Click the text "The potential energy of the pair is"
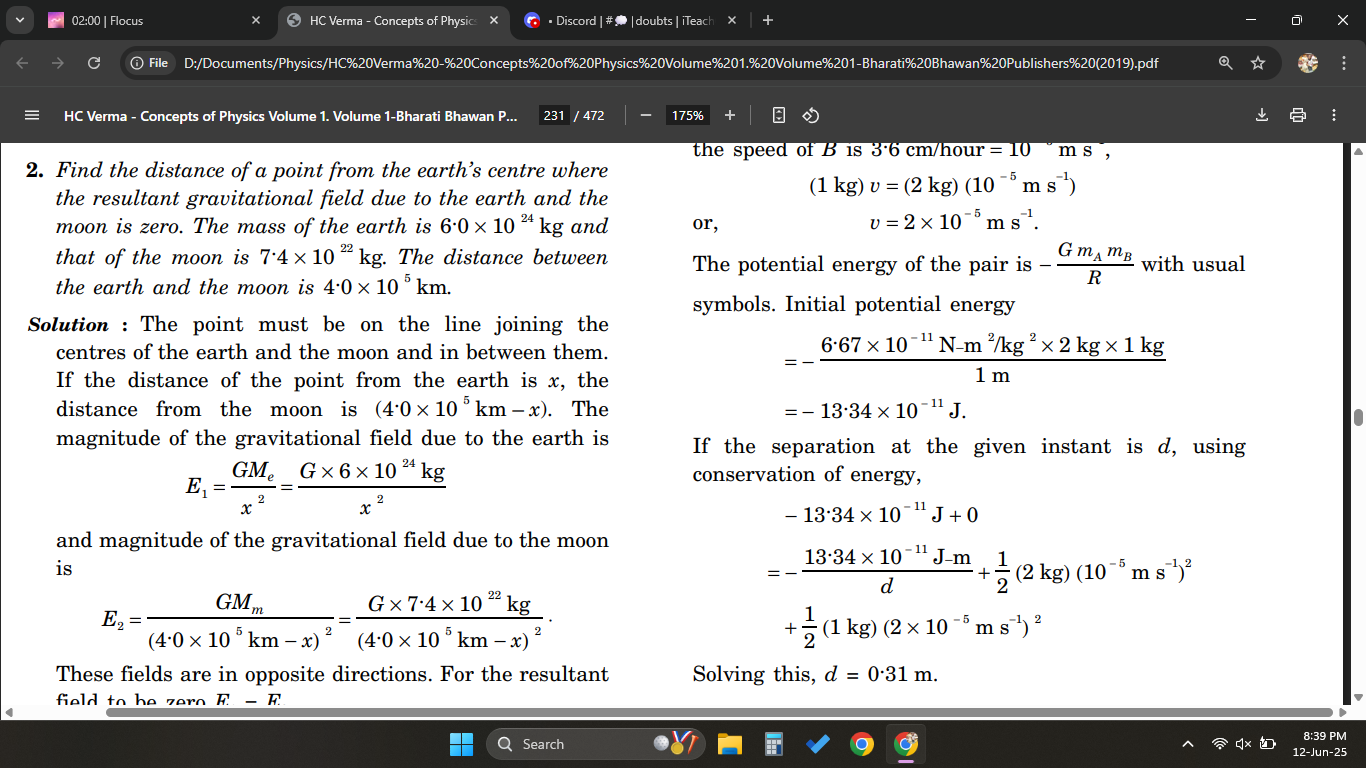 862,265
